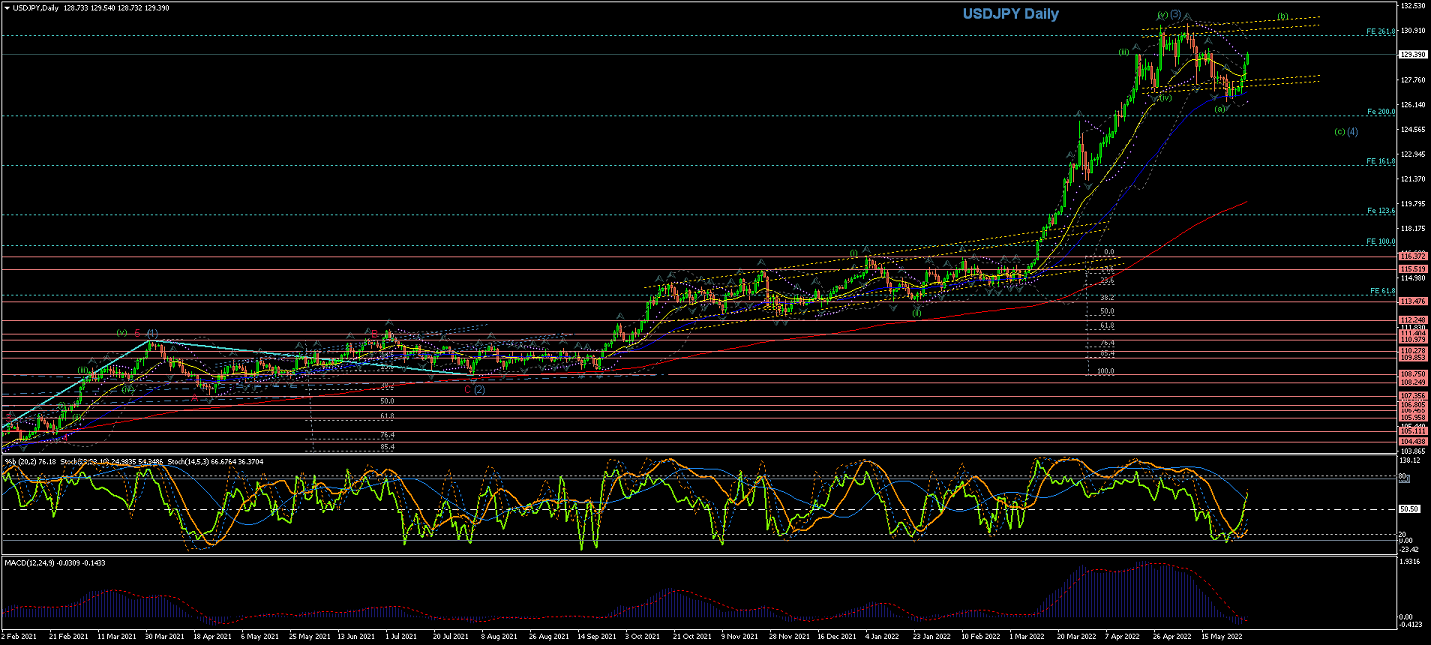Click the 122.945 price axis value

tap(1413, 154)
